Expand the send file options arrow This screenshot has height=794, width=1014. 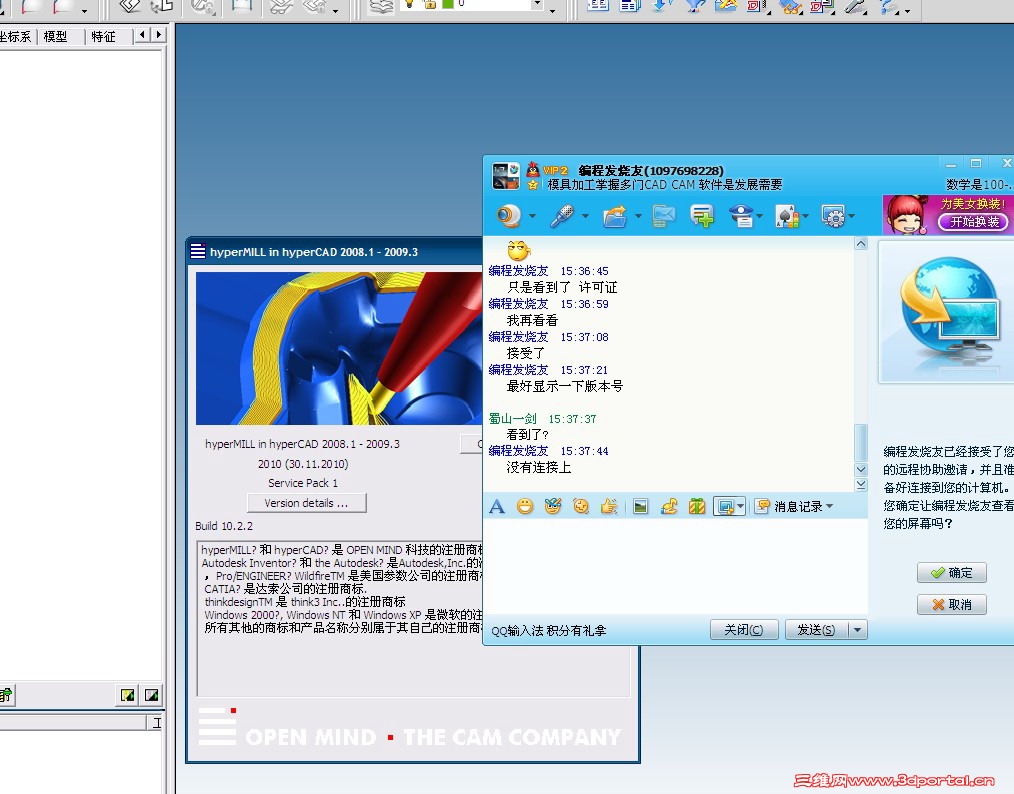[638, 216]
